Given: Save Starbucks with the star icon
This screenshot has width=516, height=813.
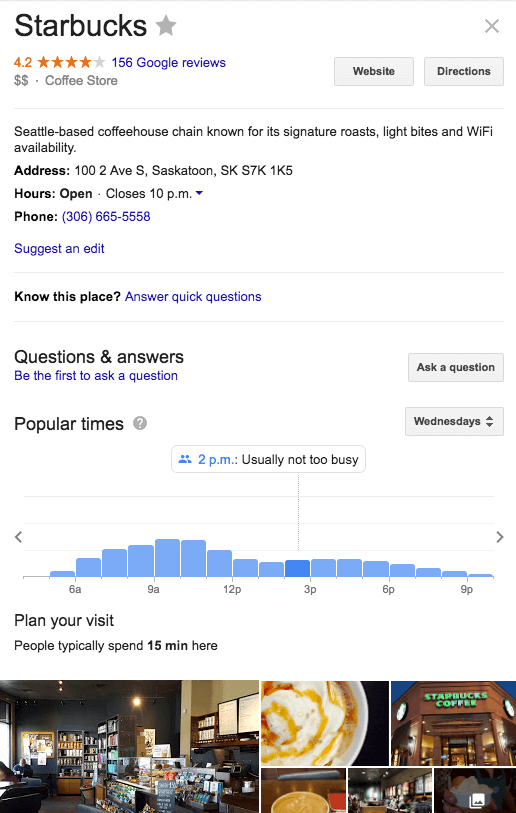Looking at the screenshot, I should coord(166,25).
